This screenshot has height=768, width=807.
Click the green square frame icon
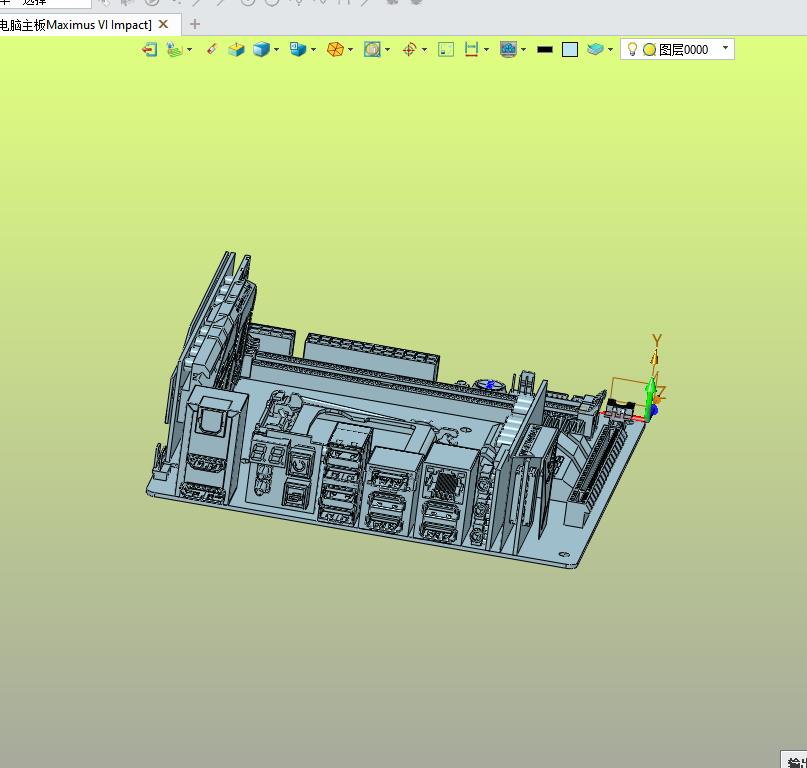(446, 49)
